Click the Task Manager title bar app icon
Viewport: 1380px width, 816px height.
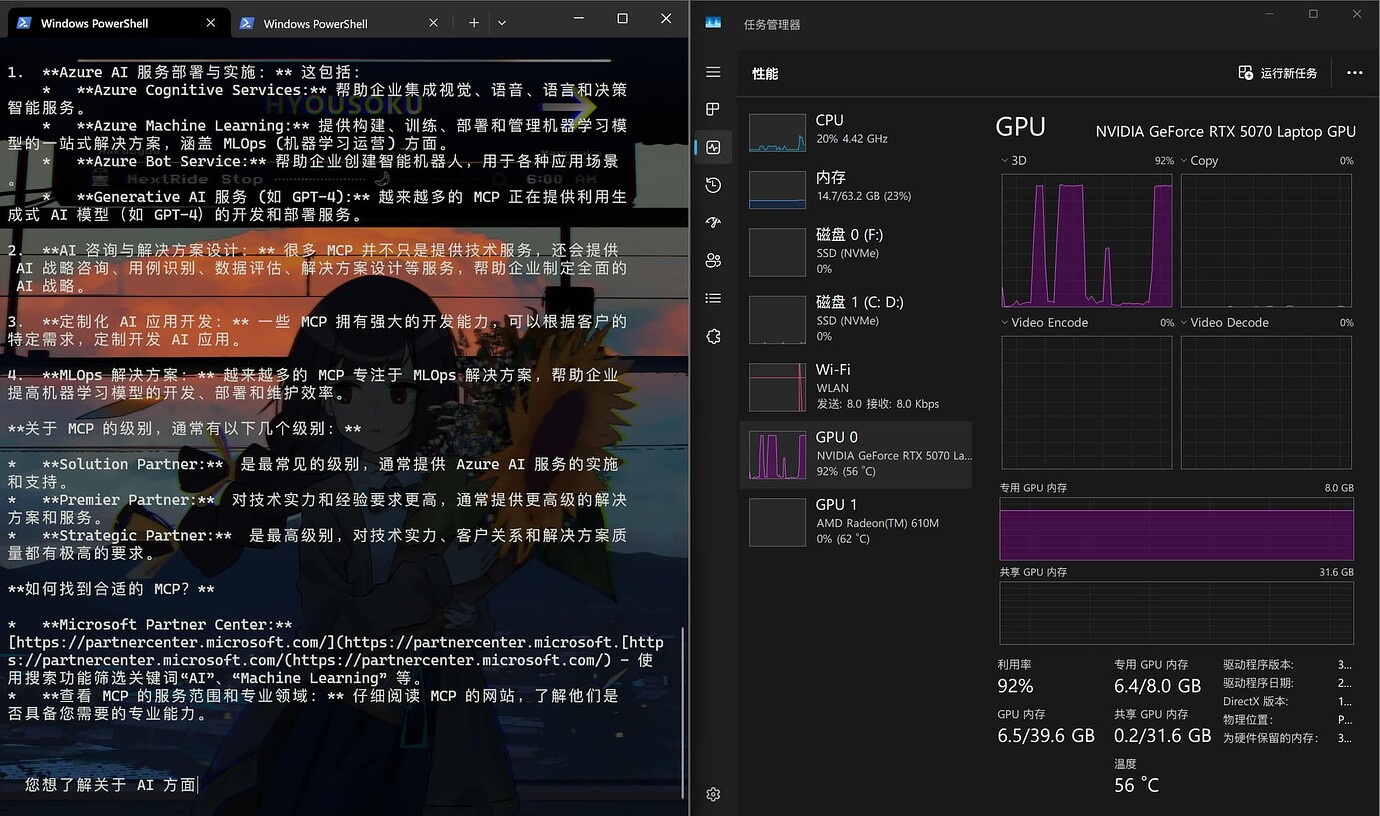[713, 23]
